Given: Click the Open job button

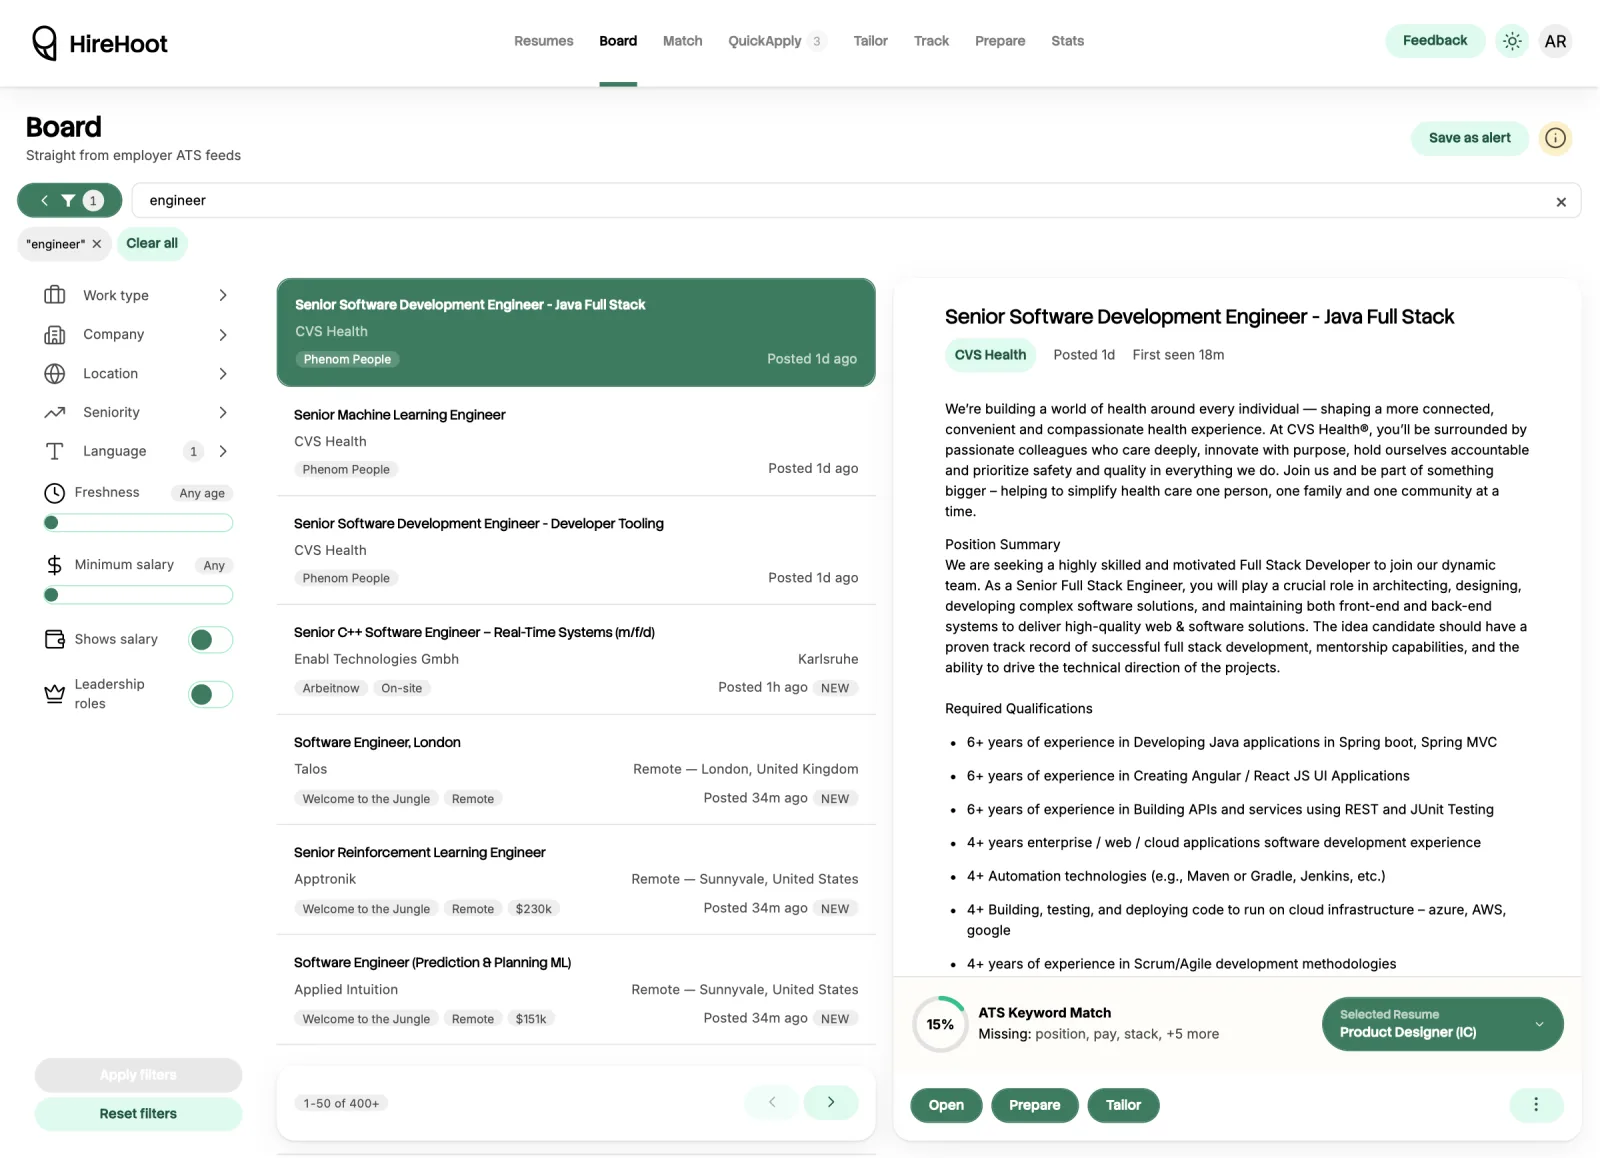Looking at the screenshot, I should (x=946, y=1105).
